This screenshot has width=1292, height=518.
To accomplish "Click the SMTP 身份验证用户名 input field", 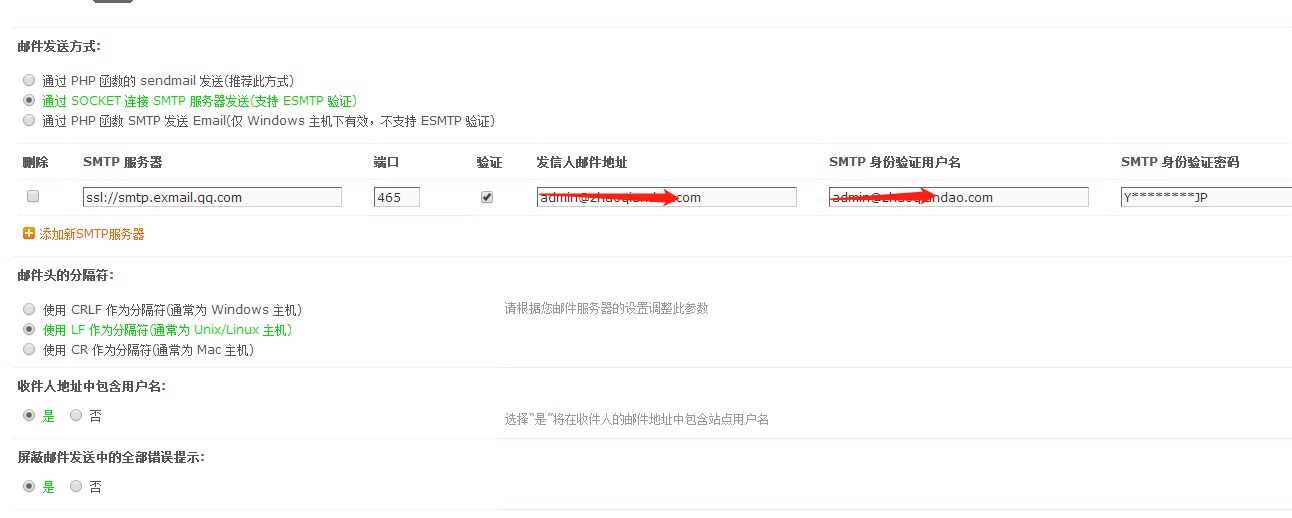I will coord(958,197).
